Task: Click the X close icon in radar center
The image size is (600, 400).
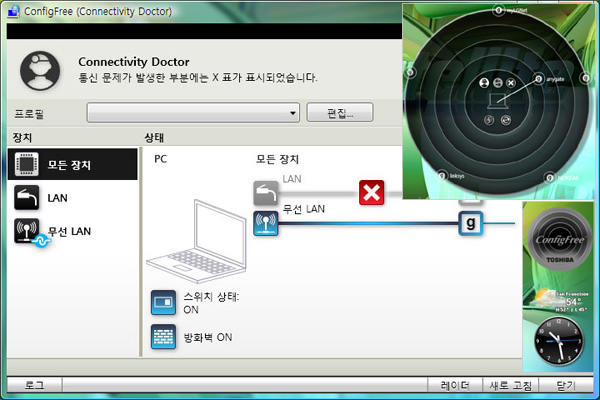Action: (x=511, y=83)
